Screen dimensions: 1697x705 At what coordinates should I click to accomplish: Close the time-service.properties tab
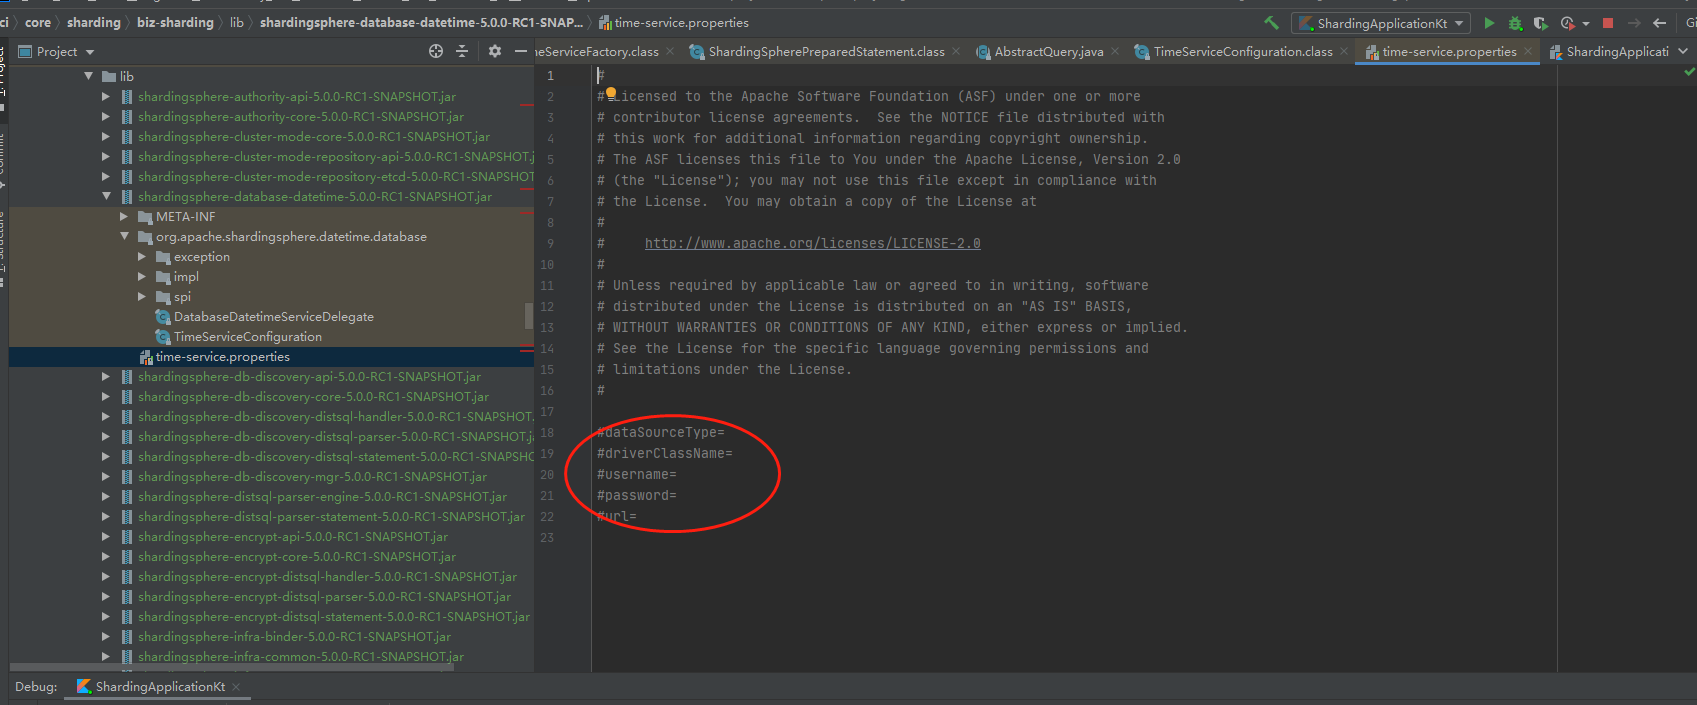[1528, 51]
